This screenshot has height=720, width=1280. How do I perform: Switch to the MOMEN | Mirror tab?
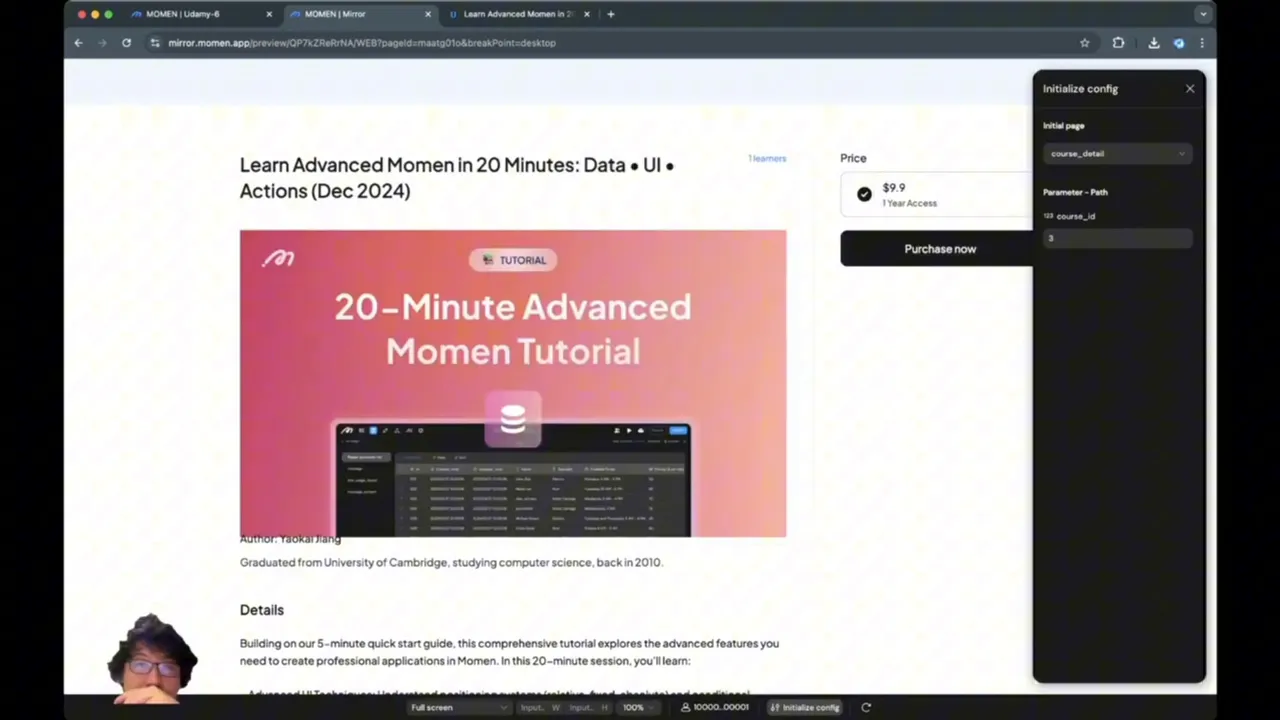[x=360, y=14]
